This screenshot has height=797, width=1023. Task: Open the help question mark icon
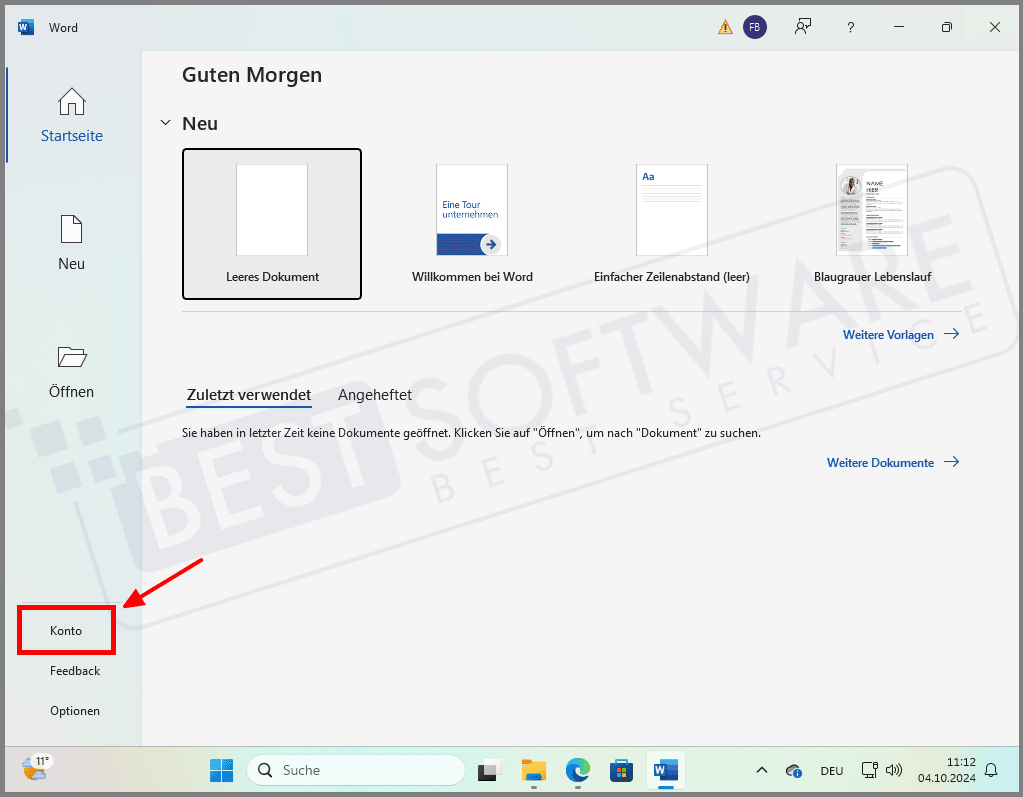coord(850,27)
